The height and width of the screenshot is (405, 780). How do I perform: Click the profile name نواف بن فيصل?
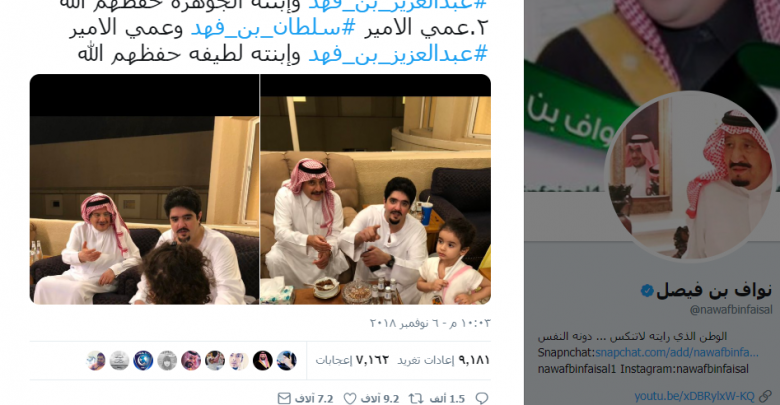coord(714,291)
